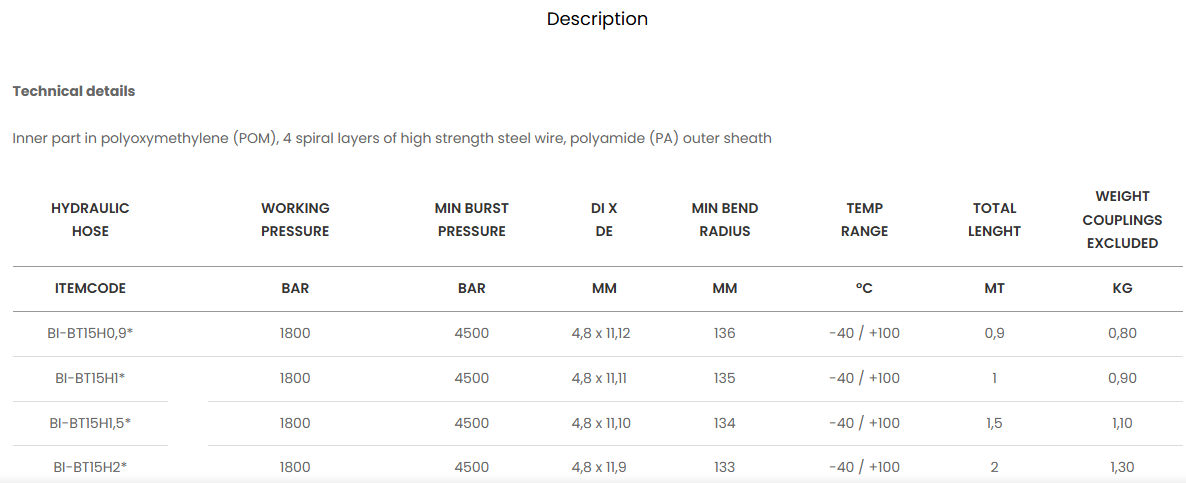This screenshot has height=483, width=1186.
Task: Click the Total Lenght column header
Action: point(994,220)
